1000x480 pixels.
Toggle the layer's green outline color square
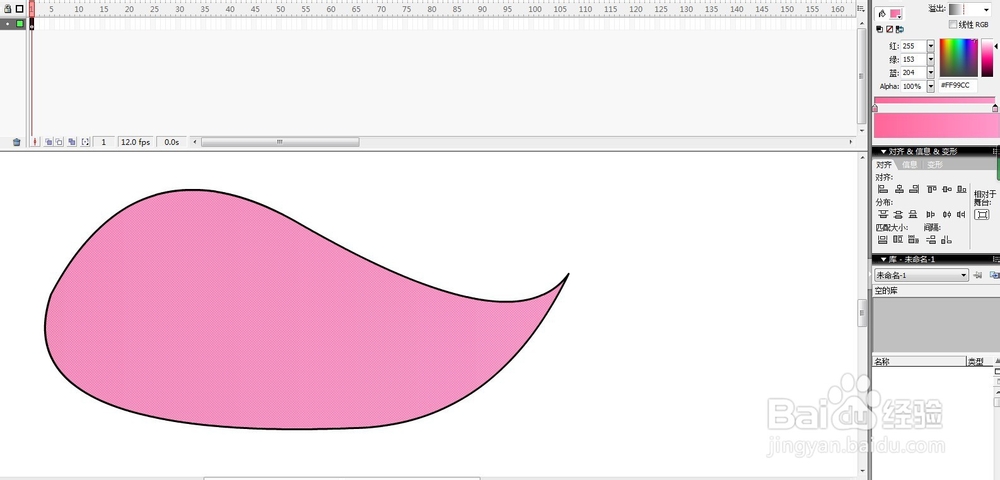pos(20,24)
